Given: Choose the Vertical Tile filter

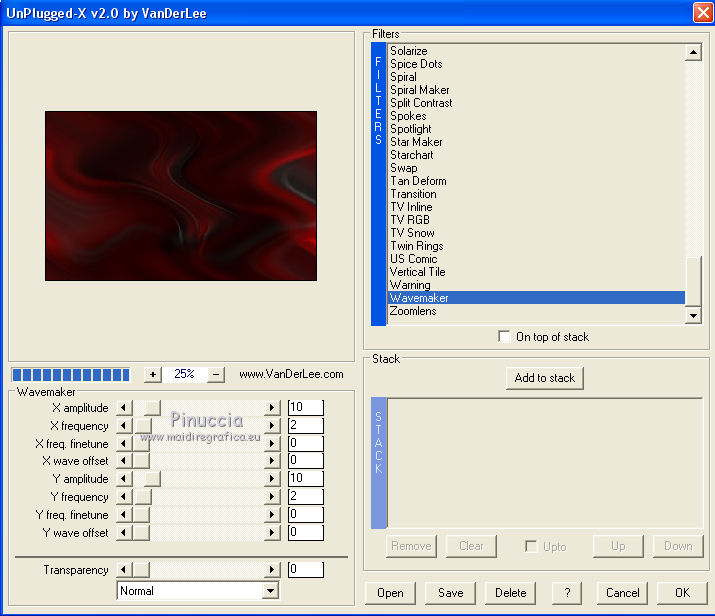Looking at the screenshot, I should pos(417,272).
